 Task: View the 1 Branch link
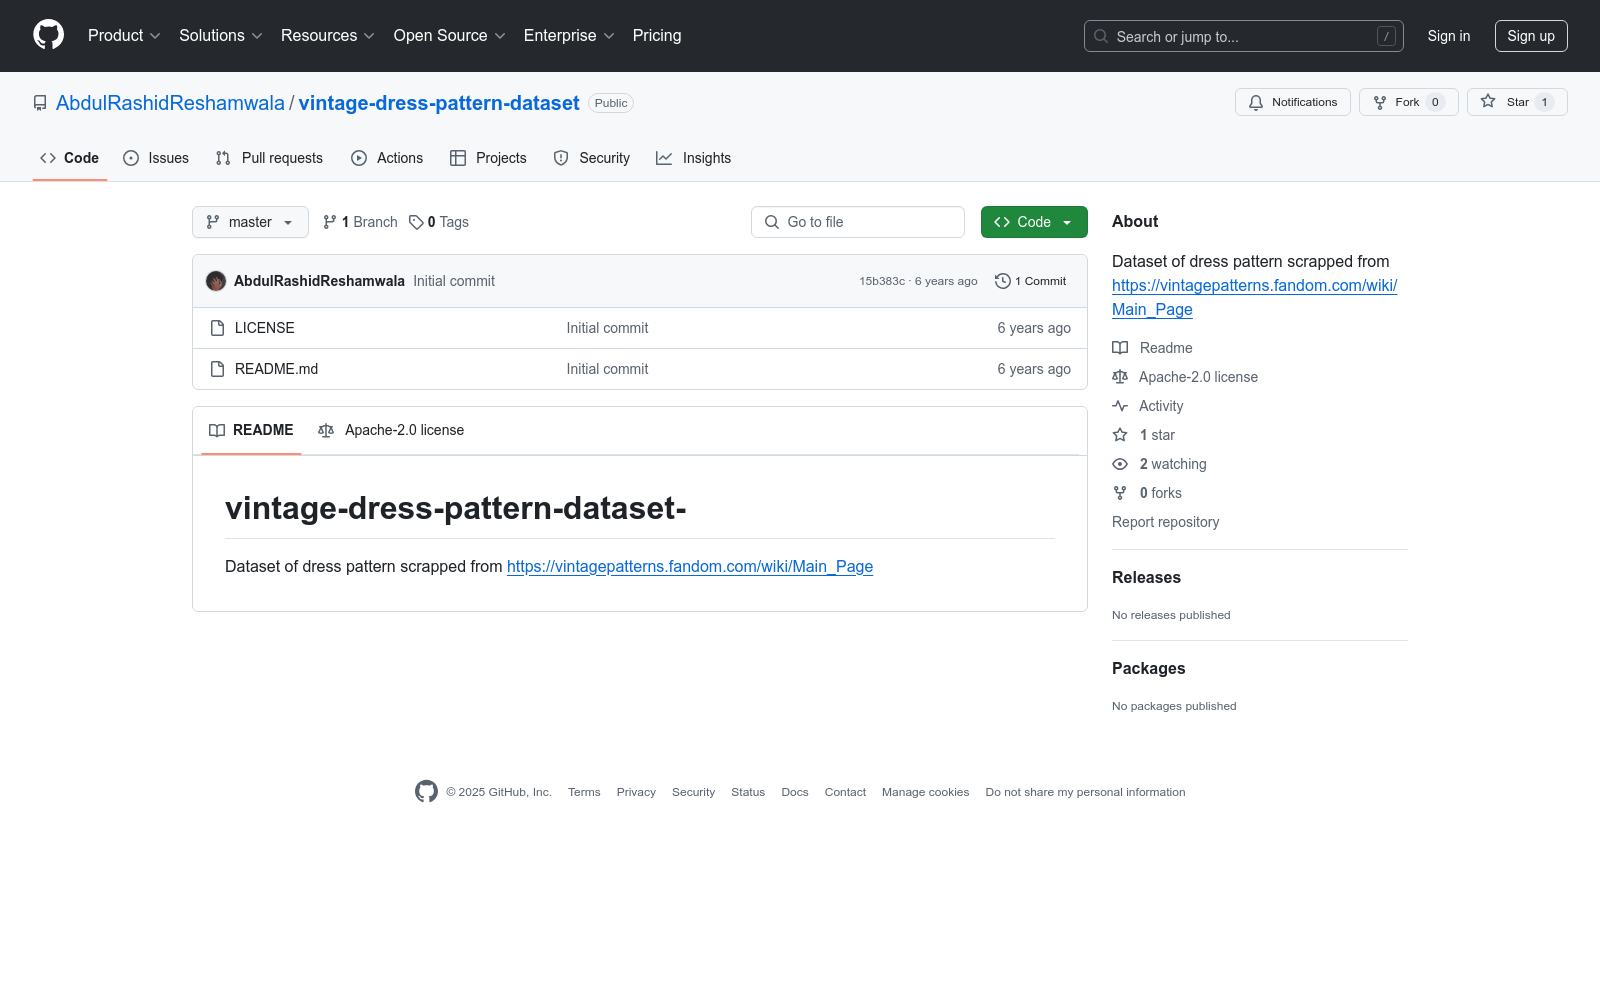360,222
